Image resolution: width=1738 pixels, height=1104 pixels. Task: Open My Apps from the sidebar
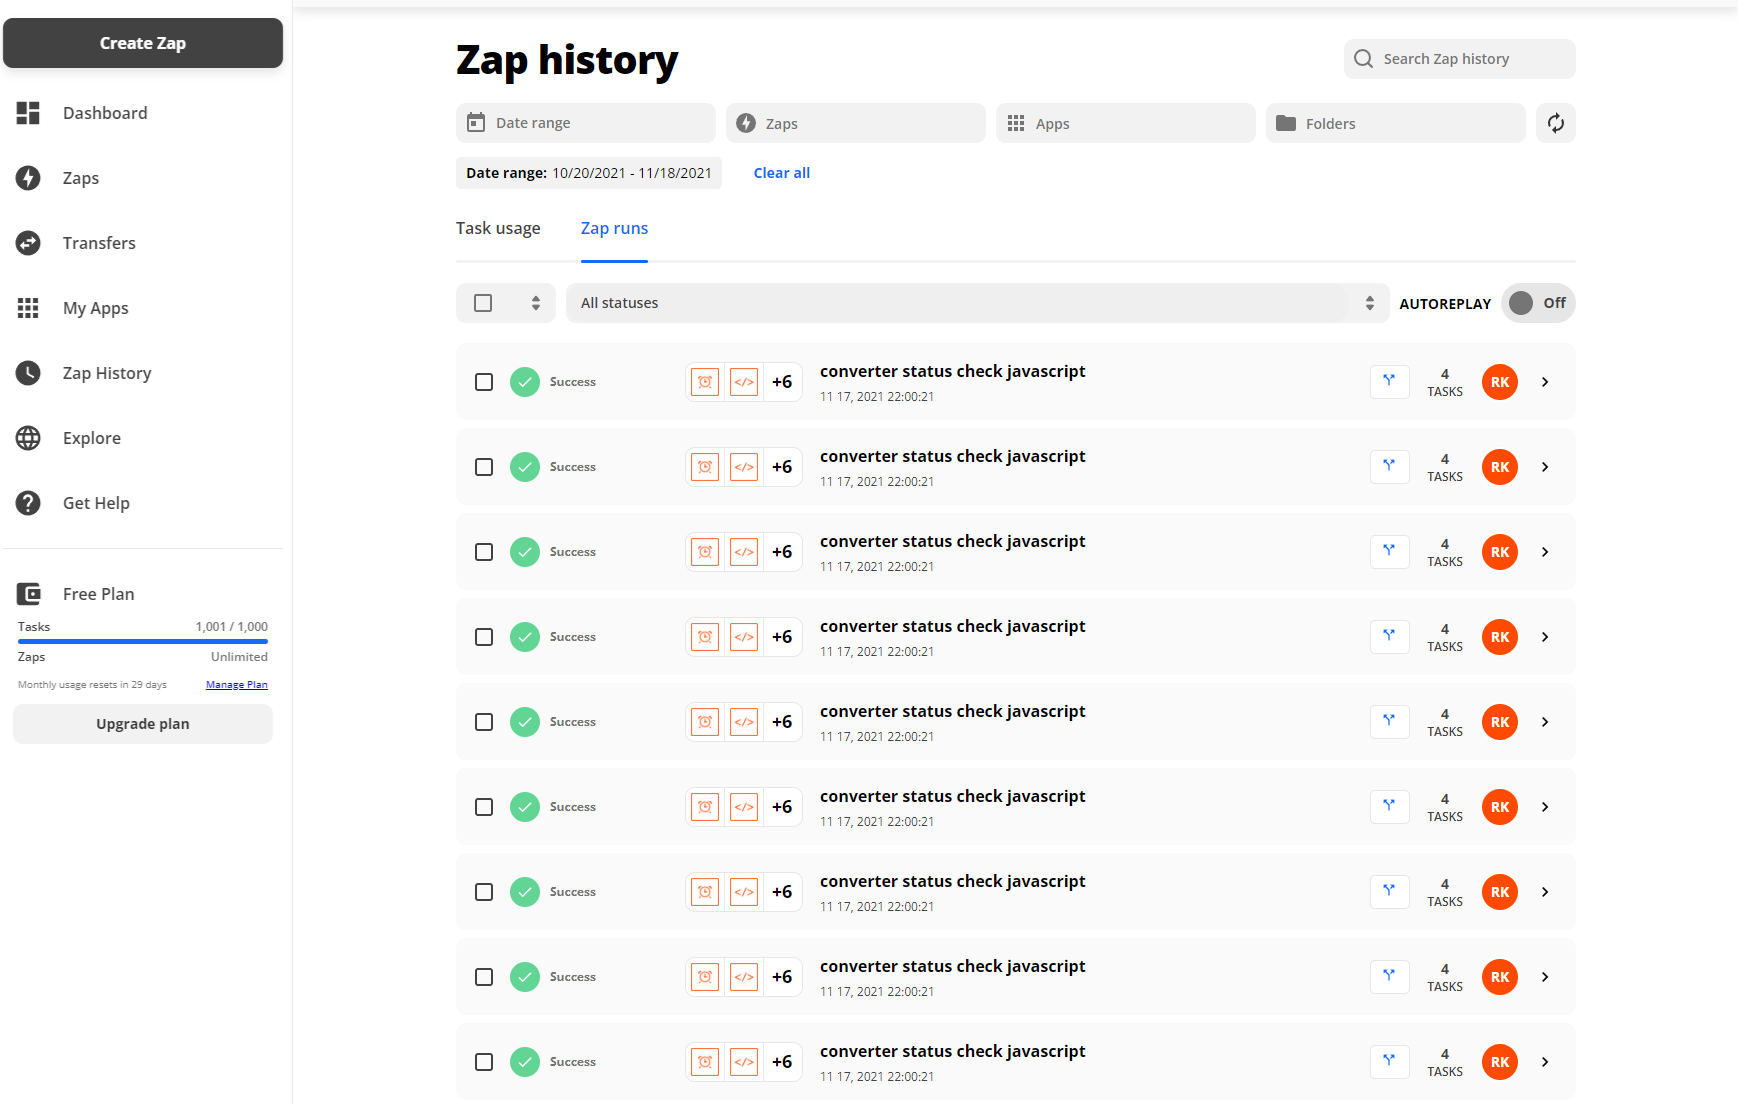[96, 308]
